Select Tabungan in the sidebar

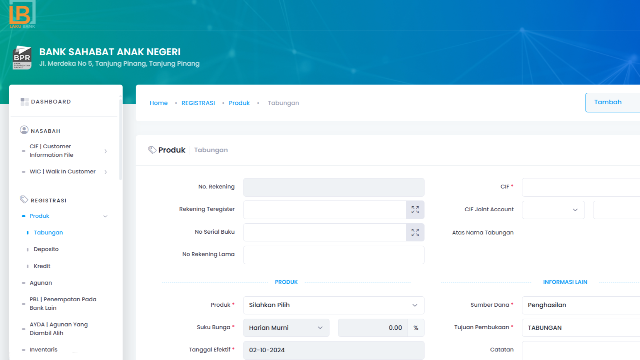tap(48, 233)
